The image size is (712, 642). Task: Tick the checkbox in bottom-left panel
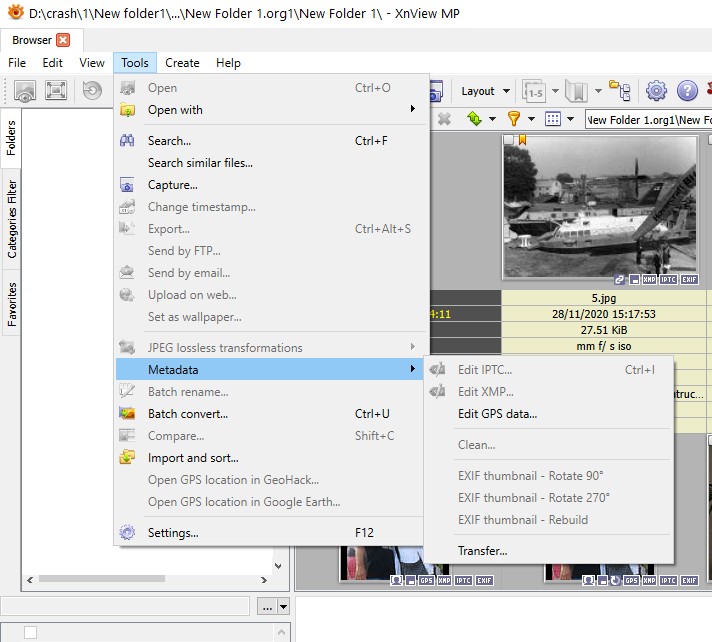tap(30, 632)
